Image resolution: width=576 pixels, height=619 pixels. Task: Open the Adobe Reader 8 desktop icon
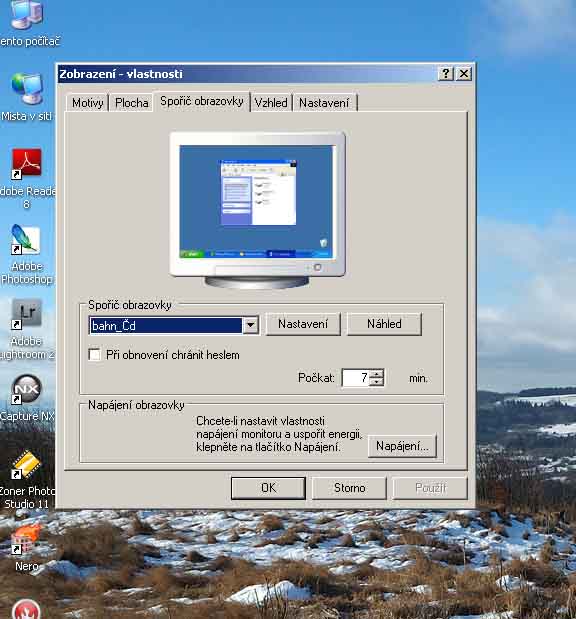[26, 164]
